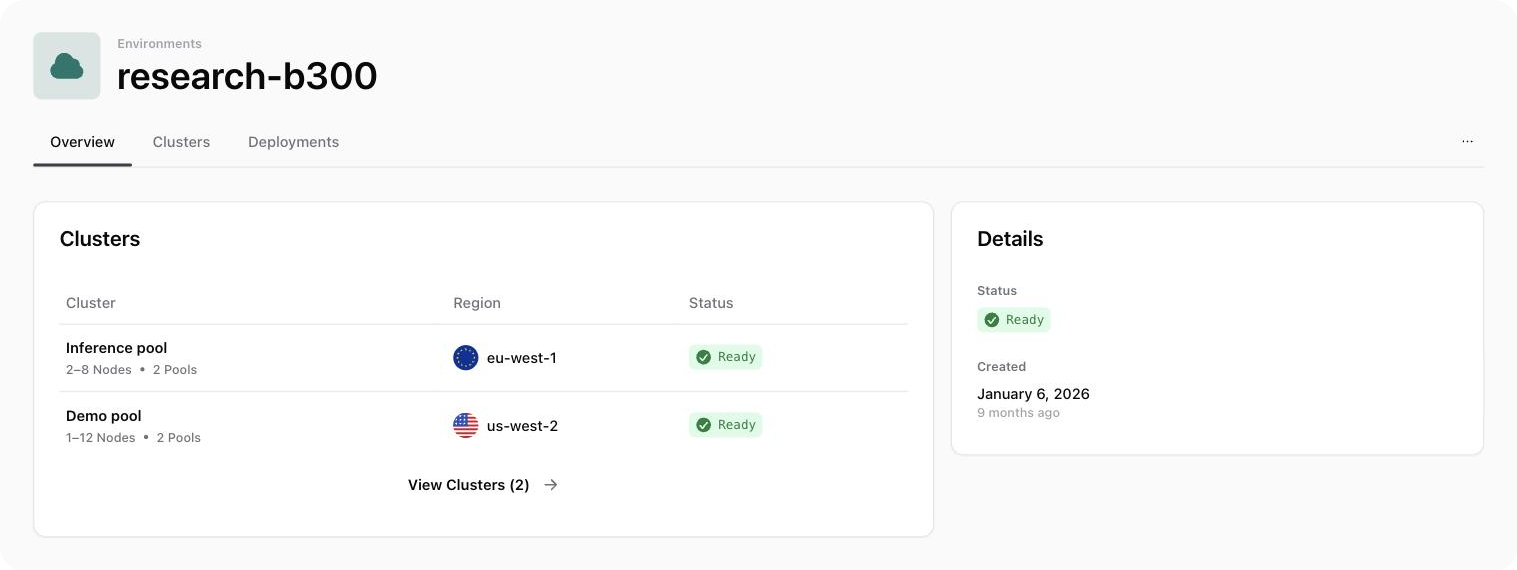
Task: Click the us-west-2 region text
Action: pyautogui.click(x=522, y=426)
